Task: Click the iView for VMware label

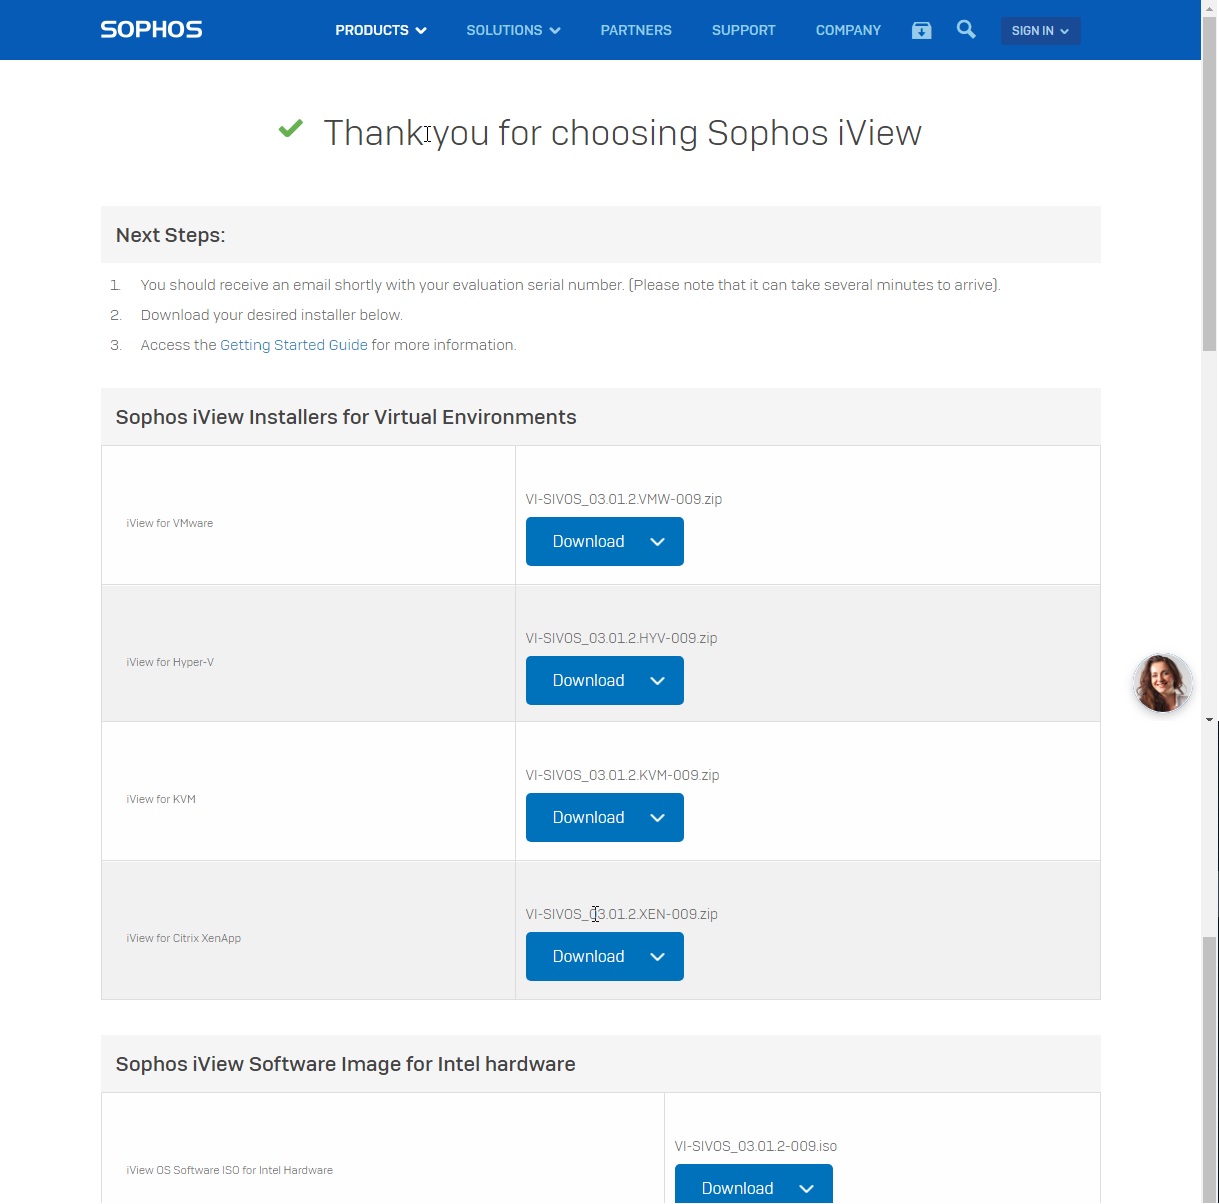Action: click(170, 523)
